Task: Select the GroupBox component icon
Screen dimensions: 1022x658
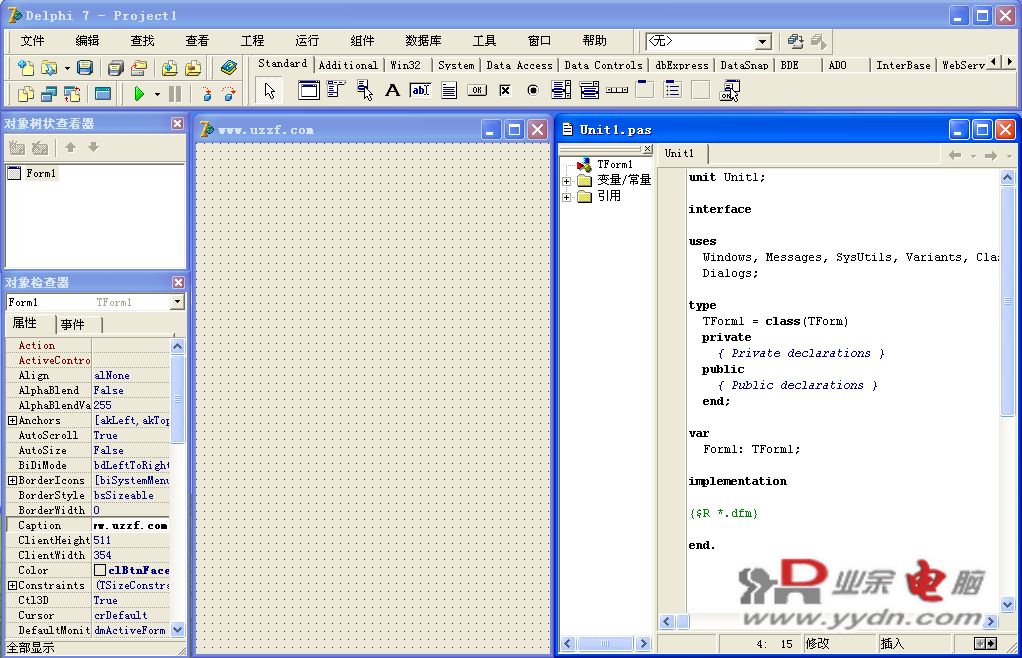Action: coord(645,90)
